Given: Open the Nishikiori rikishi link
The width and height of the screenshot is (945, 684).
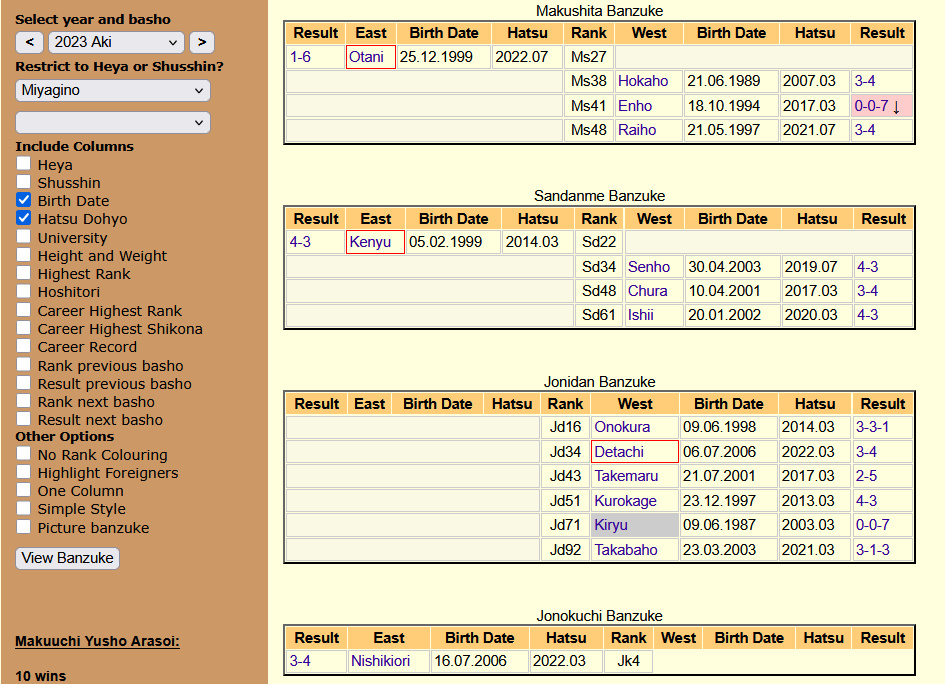Looking at the screenshot, I should (380, 661).
